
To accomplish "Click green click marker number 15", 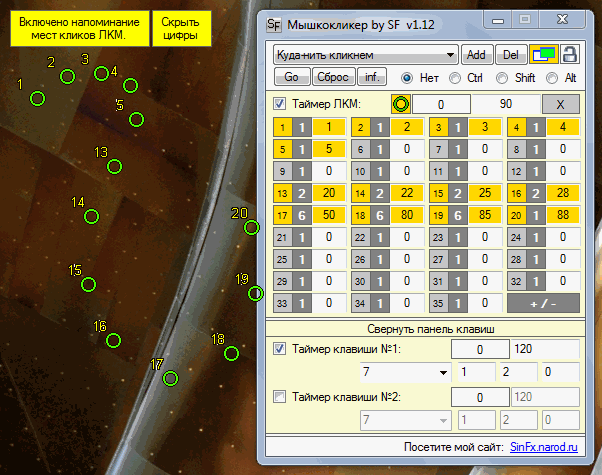I will coord(88,285).
